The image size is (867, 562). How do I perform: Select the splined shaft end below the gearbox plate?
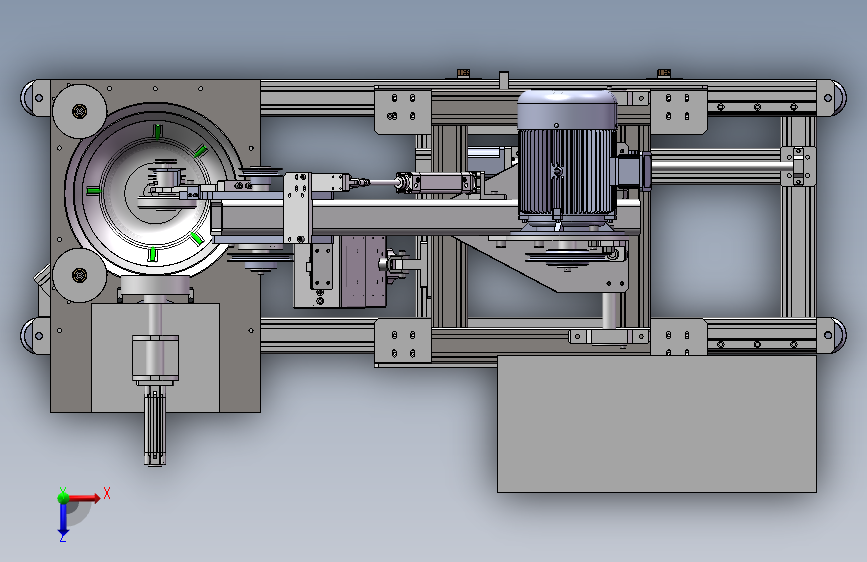pyautogui.click(x=155, y=426)
